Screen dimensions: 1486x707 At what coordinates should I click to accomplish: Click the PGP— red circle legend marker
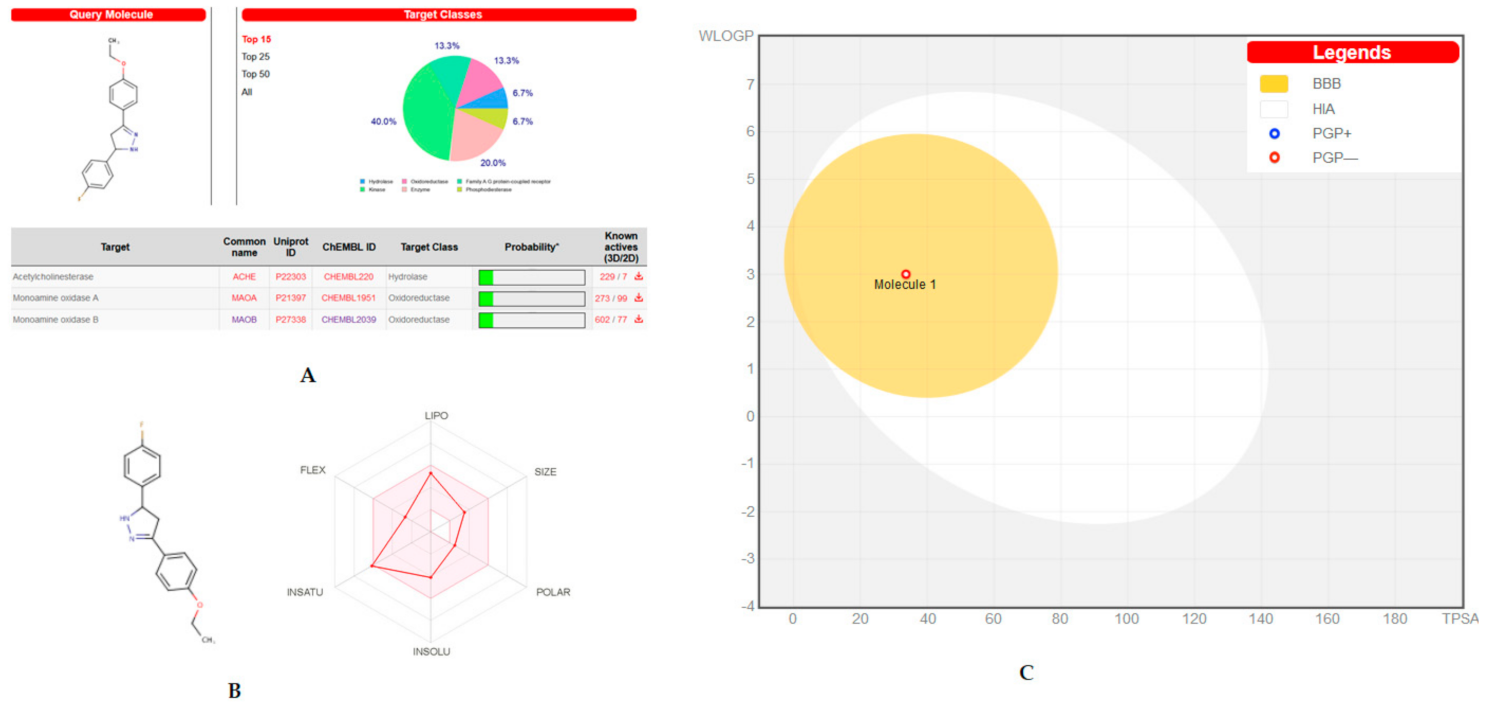1274,157
